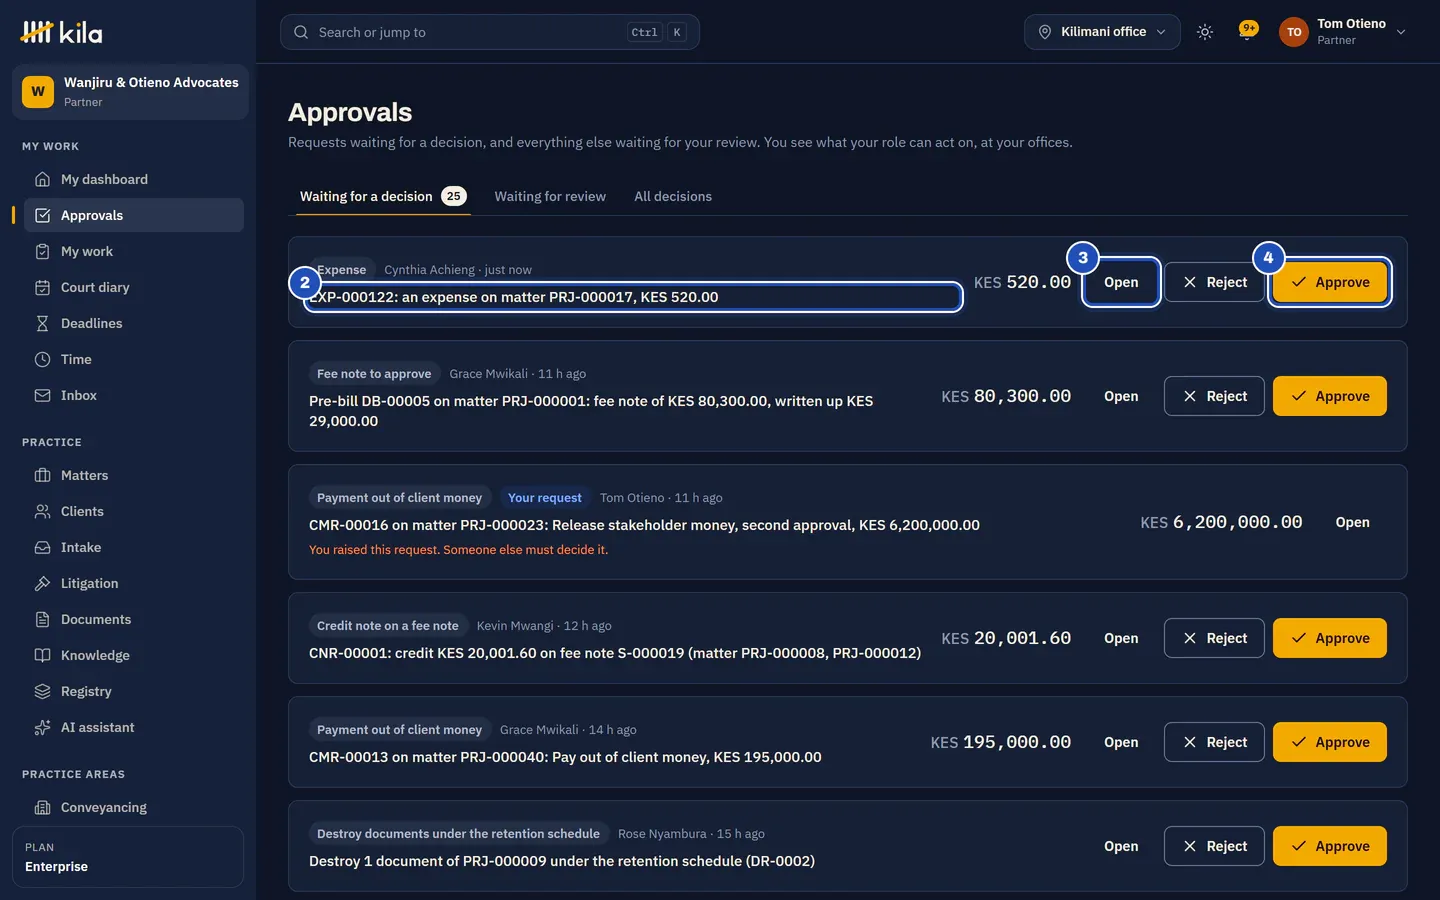Switch to the Waiting for review tab
This screenshot has width=1440, height=900.
[x=550, y=196]
